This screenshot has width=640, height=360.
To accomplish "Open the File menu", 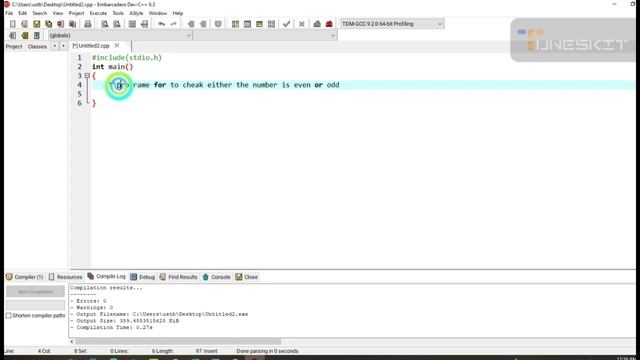I will point(9,13).
